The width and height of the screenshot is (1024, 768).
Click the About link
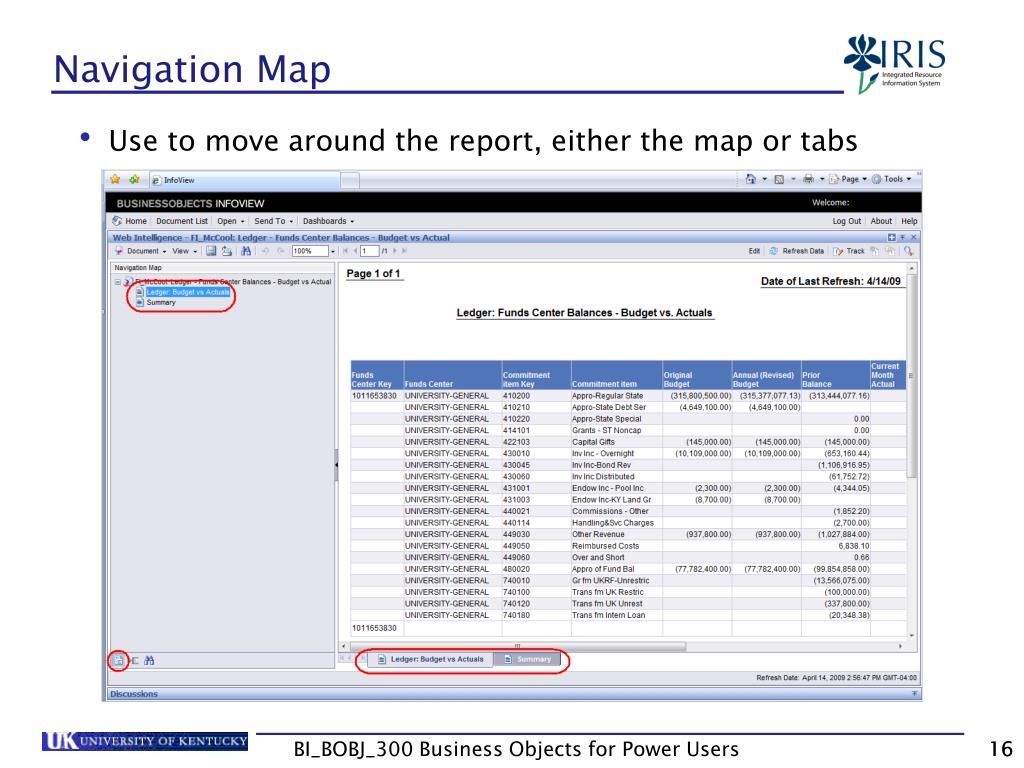(x=881, y=221)
